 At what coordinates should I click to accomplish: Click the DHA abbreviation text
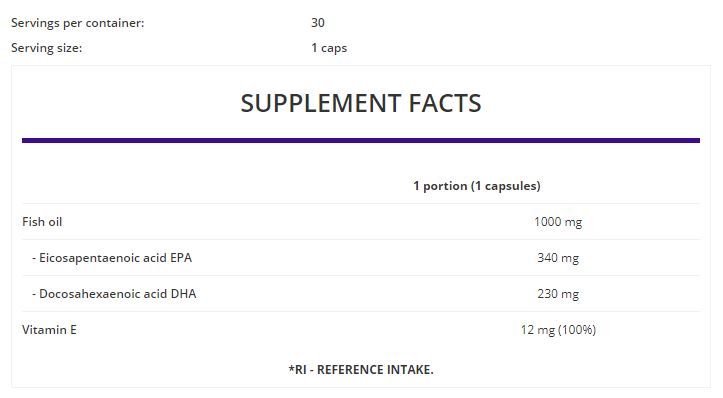tap(184, 294)
